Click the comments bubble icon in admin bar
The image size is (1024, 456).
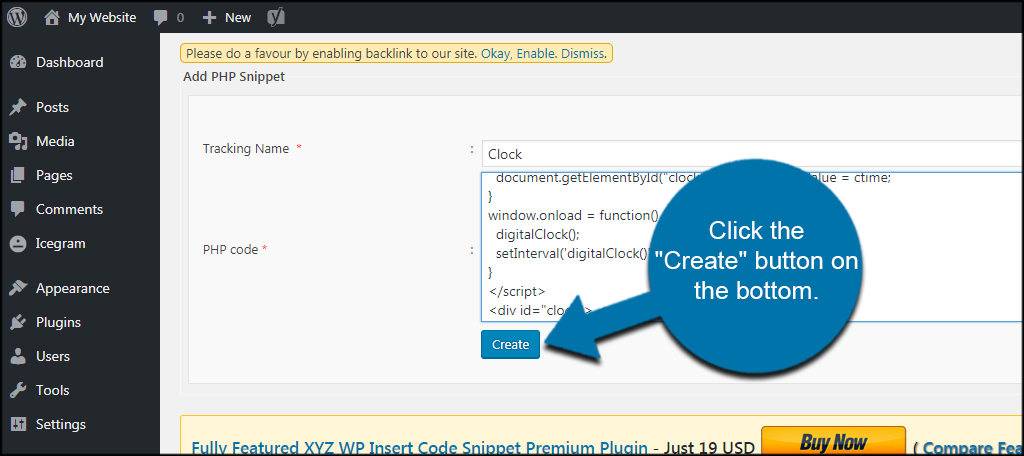tap(161, 17)
